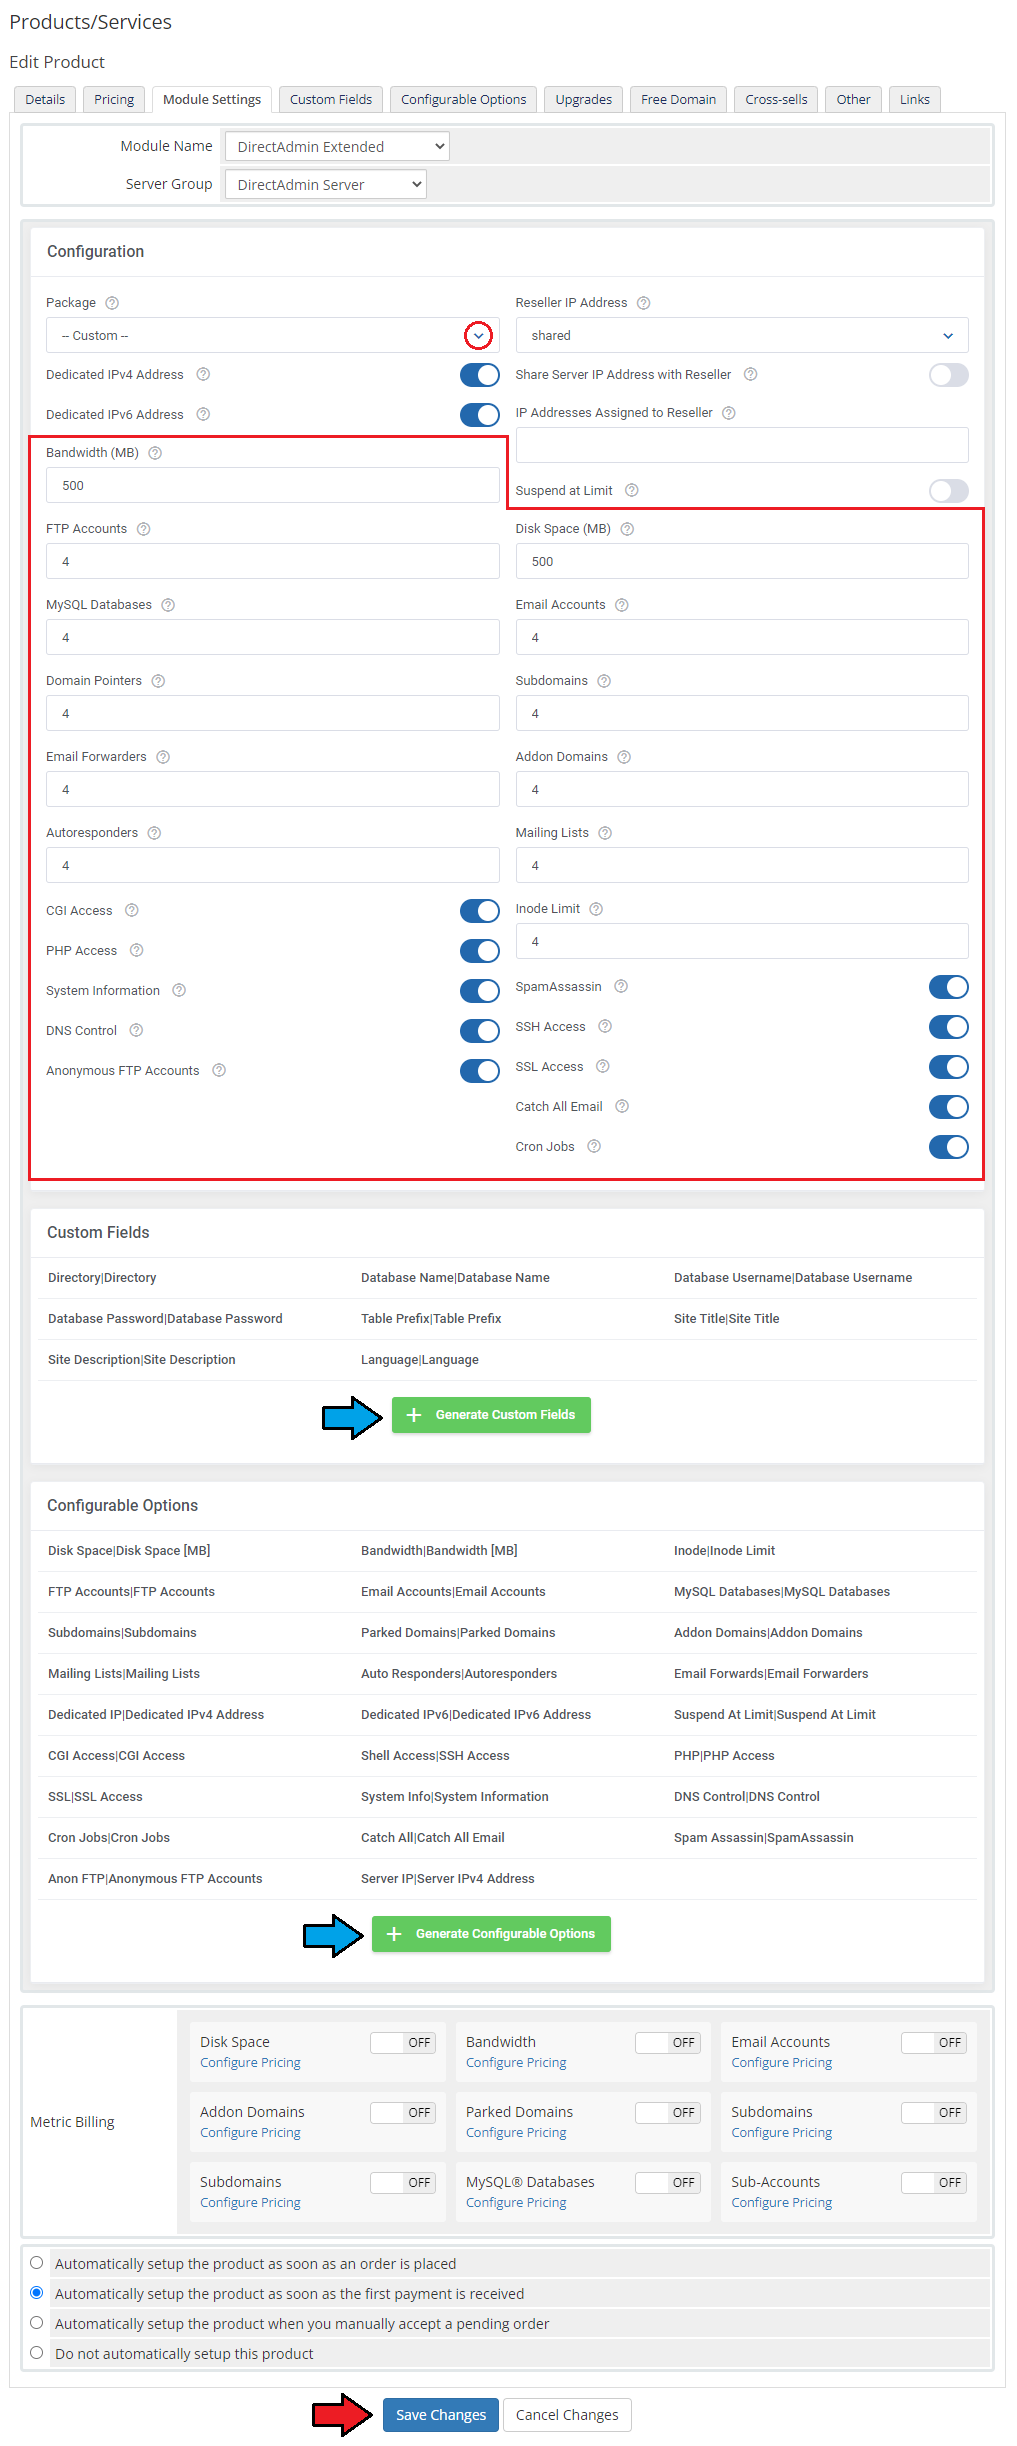Click help icon beside Share Server IP Address with Reseller
This screenshot has width=1017, height=2446.
[x=751, y=375]
